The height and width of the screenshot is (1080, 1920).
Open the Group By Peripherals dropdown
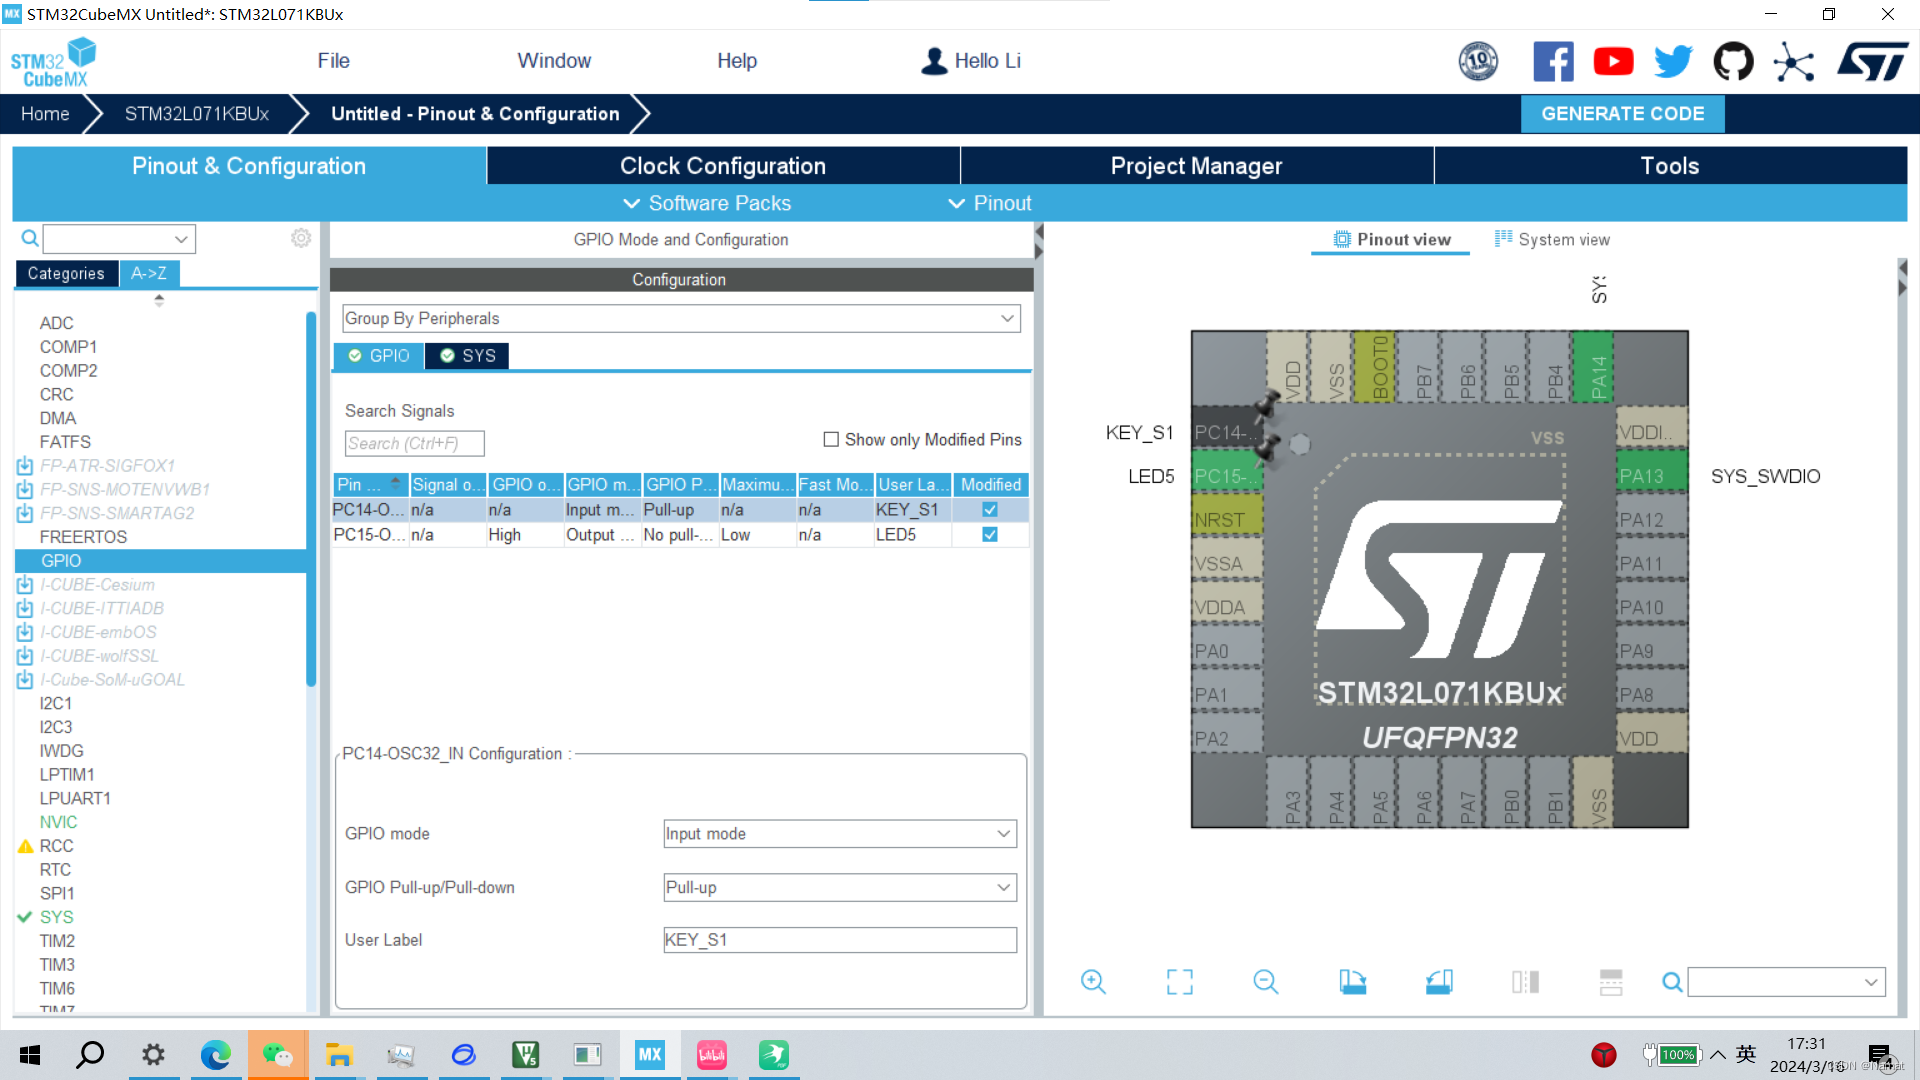coord(681,318)
